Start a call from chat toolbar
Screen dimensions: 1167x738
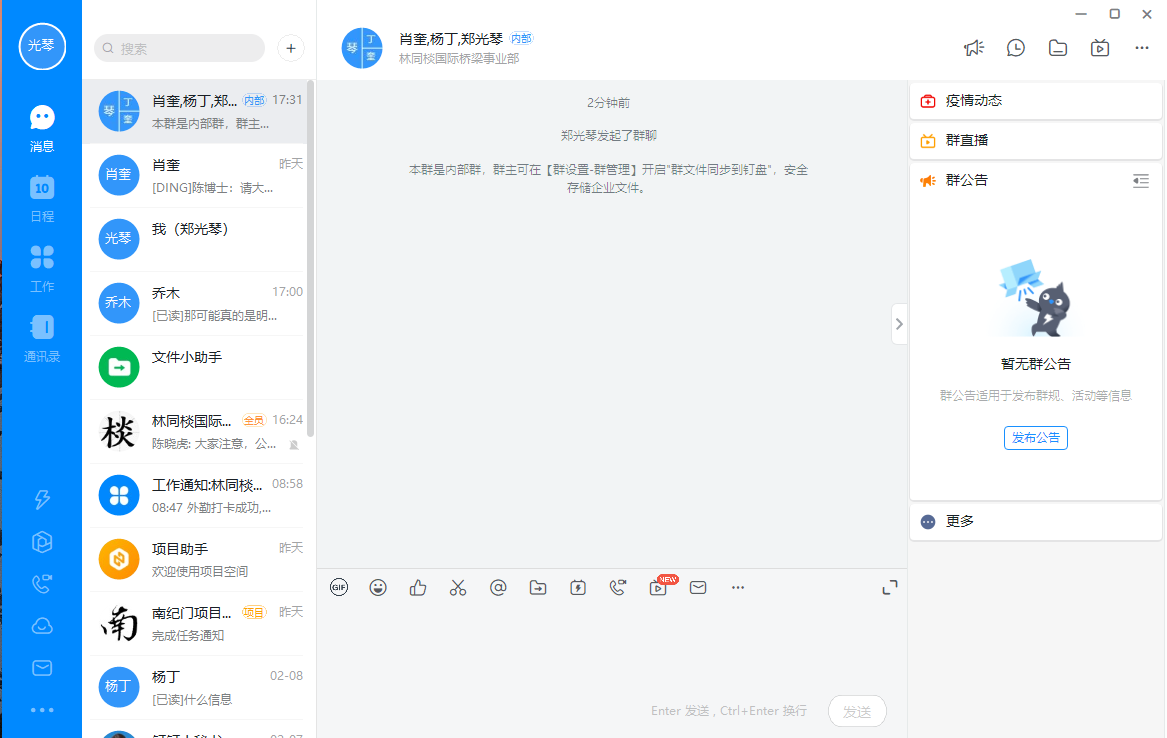[x=618, y=588]
